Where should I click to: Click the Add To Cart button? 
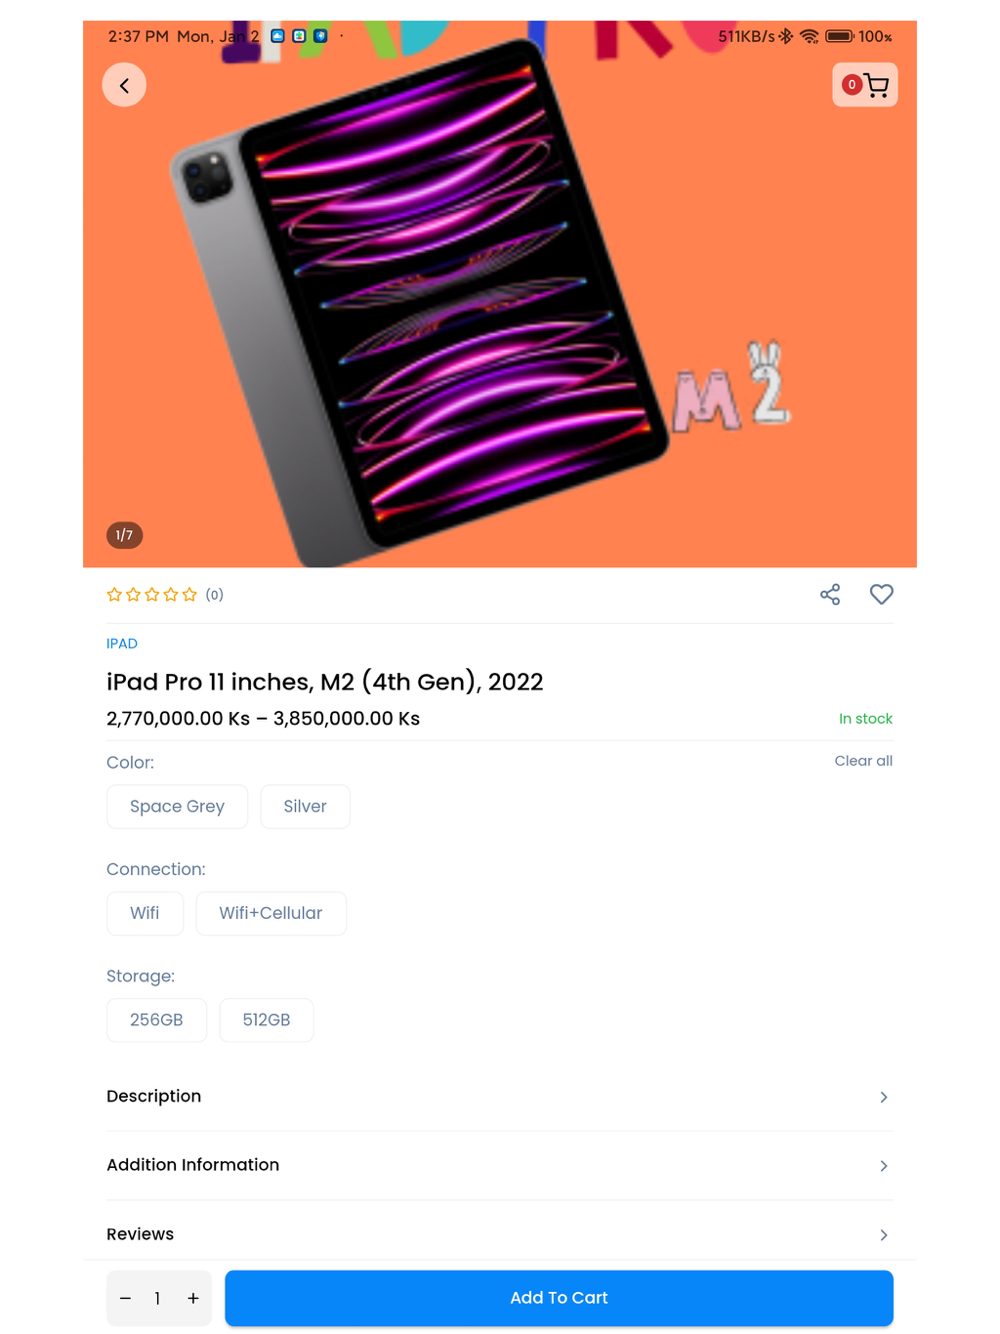click(559, 1298)
